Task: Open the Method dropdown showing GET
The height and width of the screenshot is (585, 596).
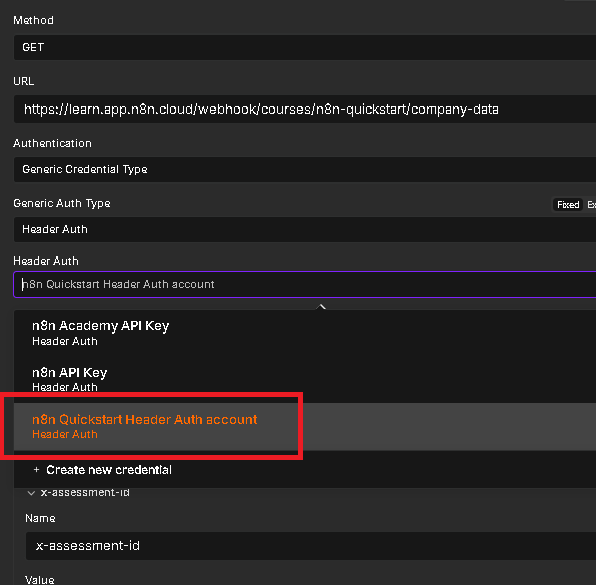Action: (305, 47)
